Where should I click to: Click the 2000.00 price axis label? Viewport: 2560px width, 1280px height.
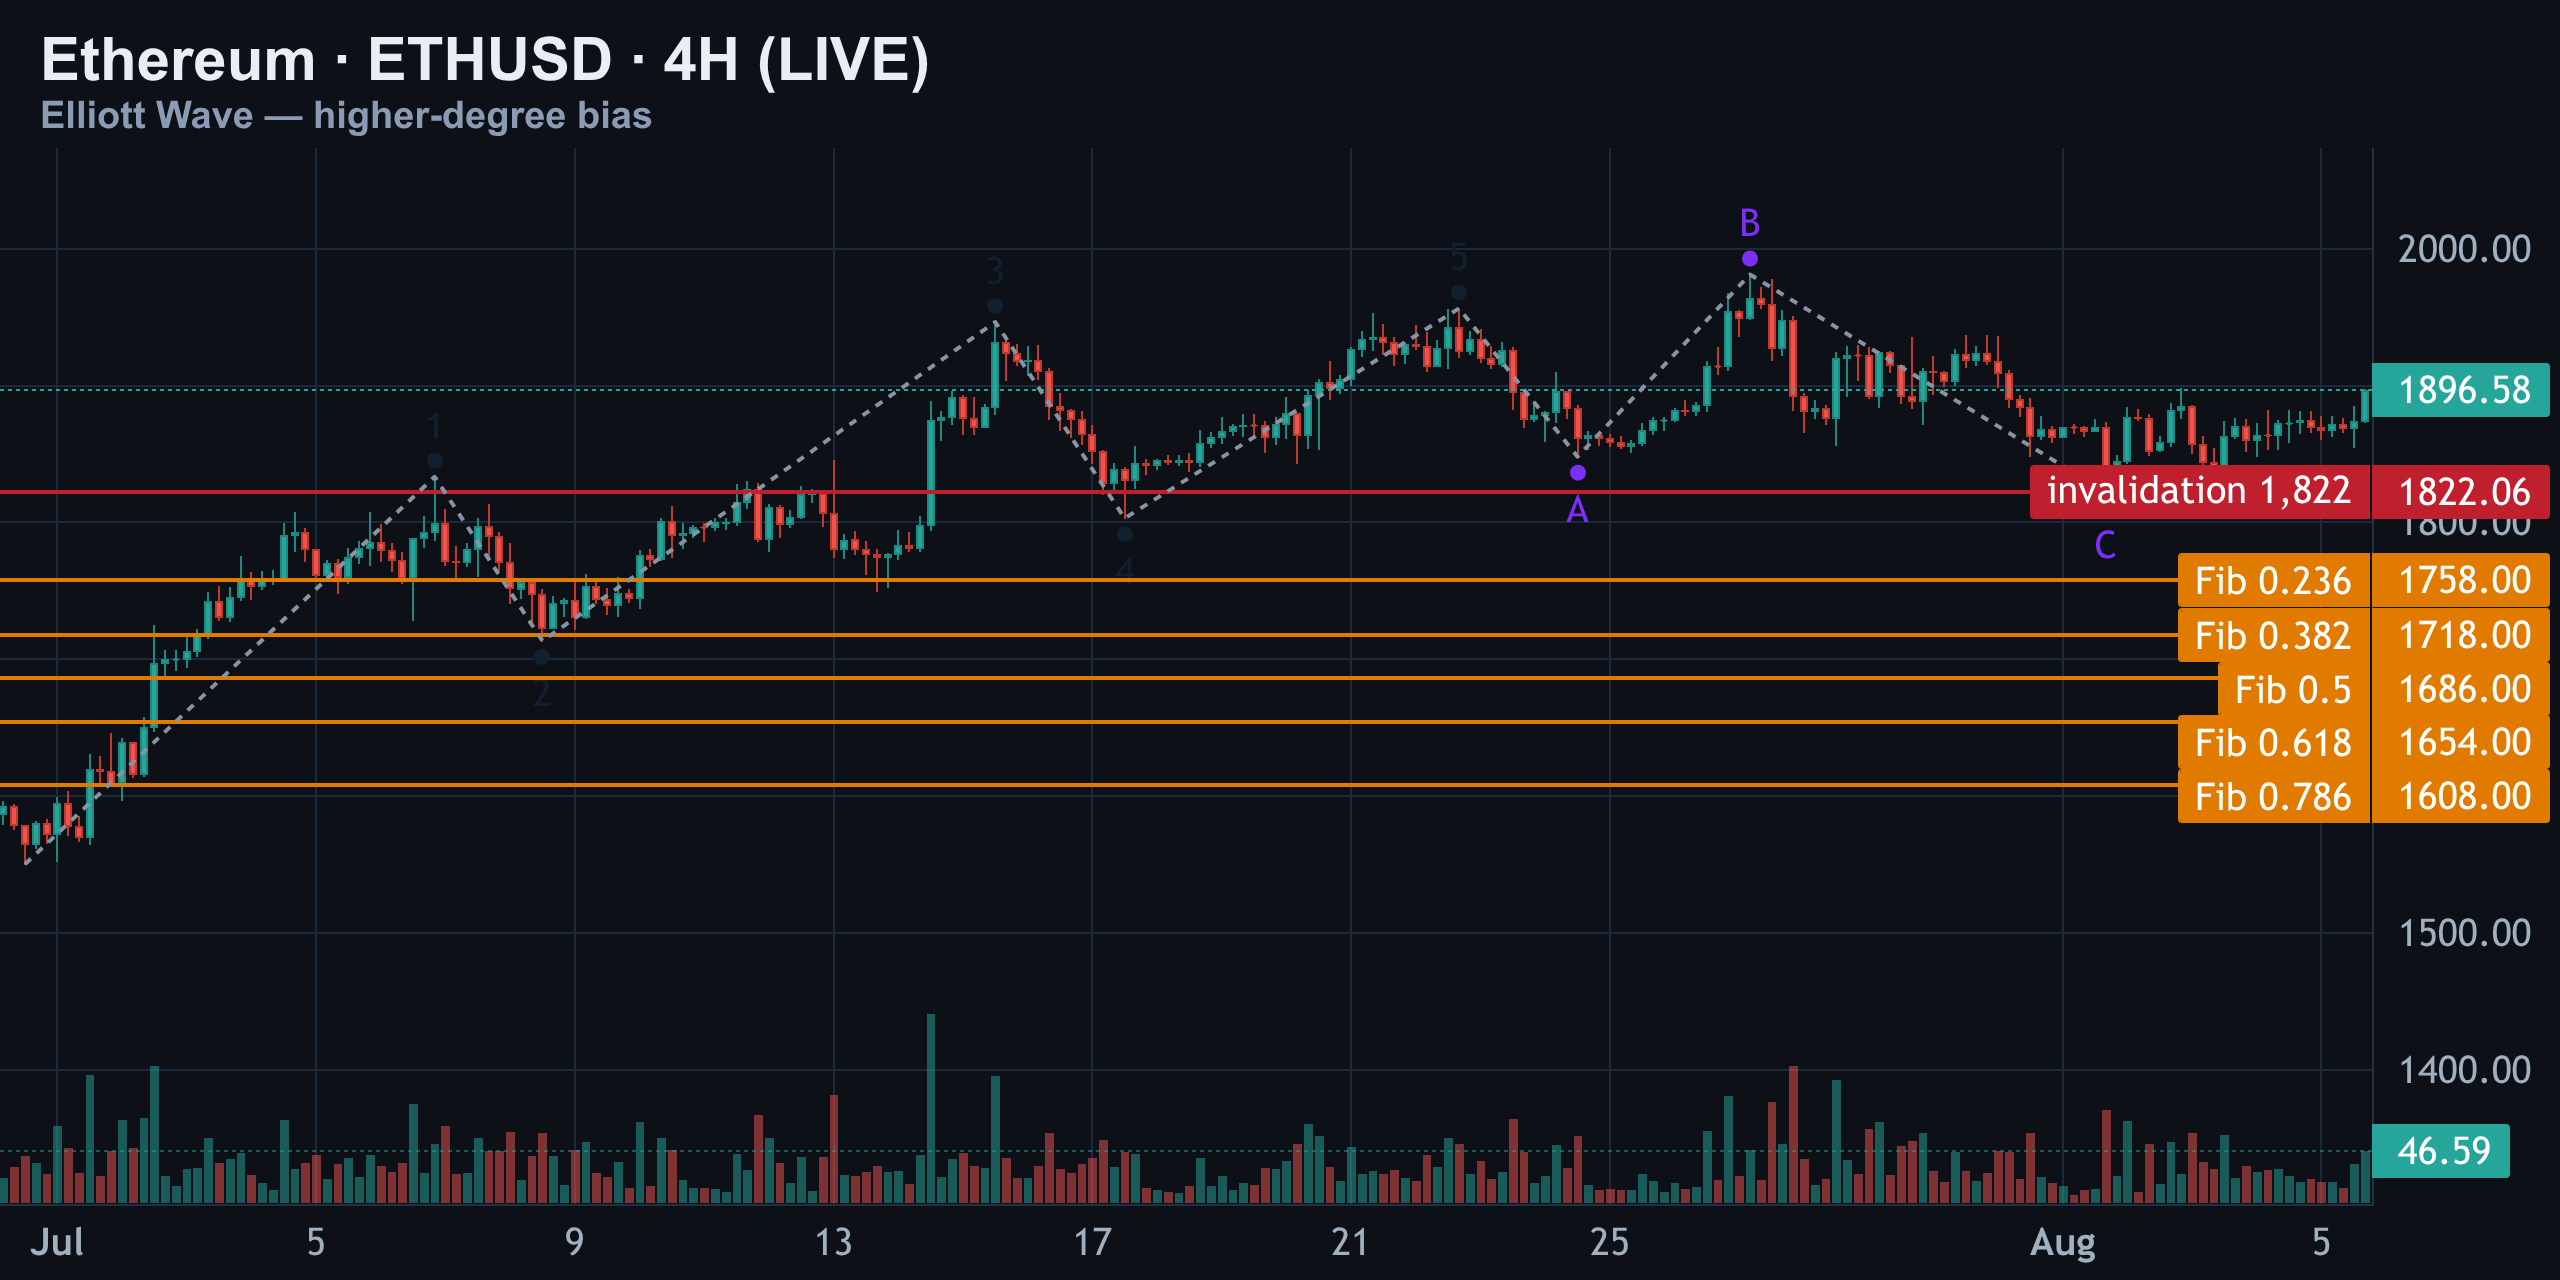(2464, 249)
